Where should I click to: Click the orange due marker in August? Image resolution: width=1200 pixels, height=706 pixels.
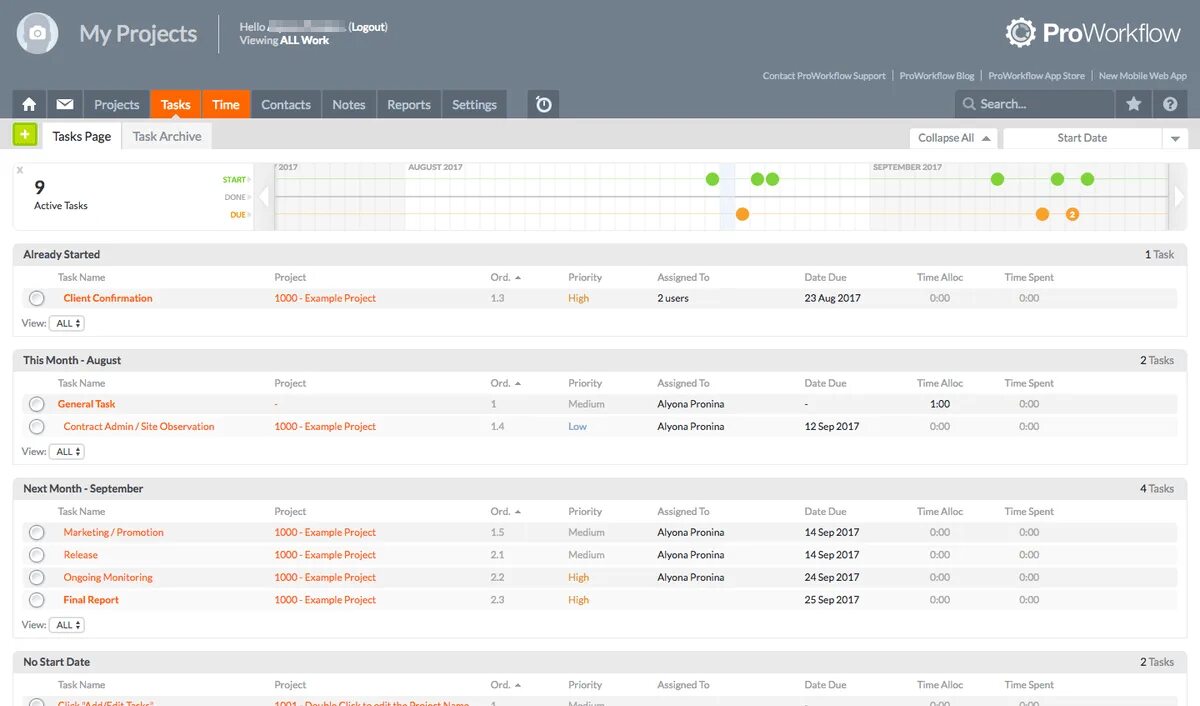coord(742,214)
